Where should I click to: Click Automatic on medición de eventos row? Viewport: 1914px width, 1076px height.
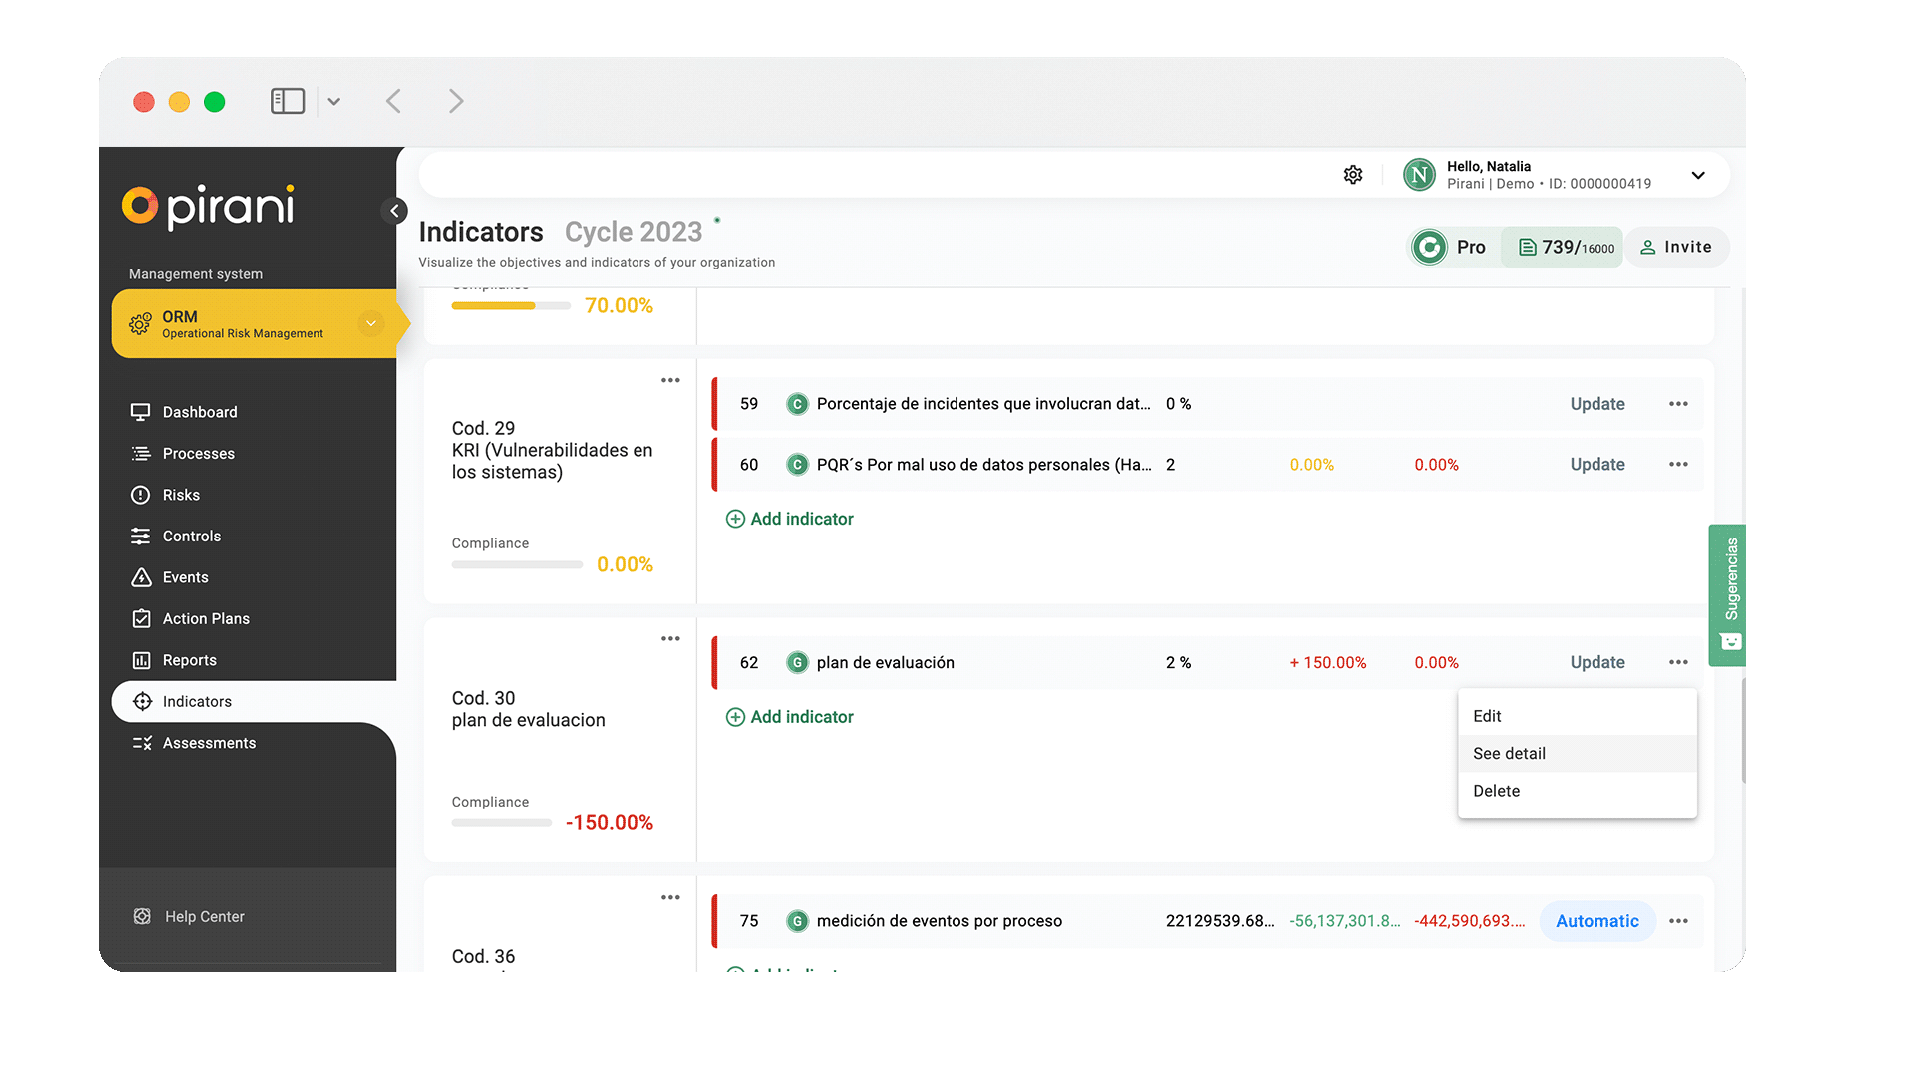1597,920
